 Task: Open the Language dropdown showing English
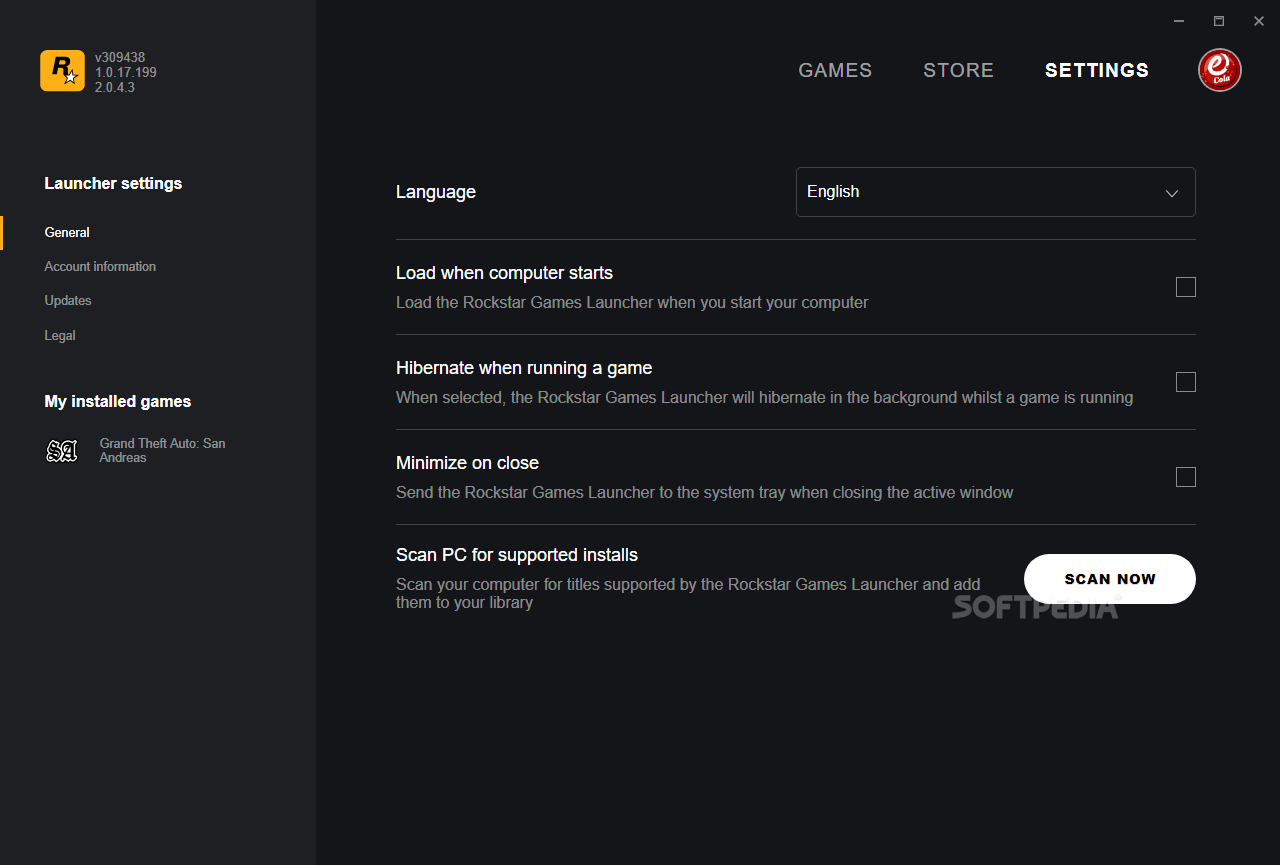click(995, 192)
